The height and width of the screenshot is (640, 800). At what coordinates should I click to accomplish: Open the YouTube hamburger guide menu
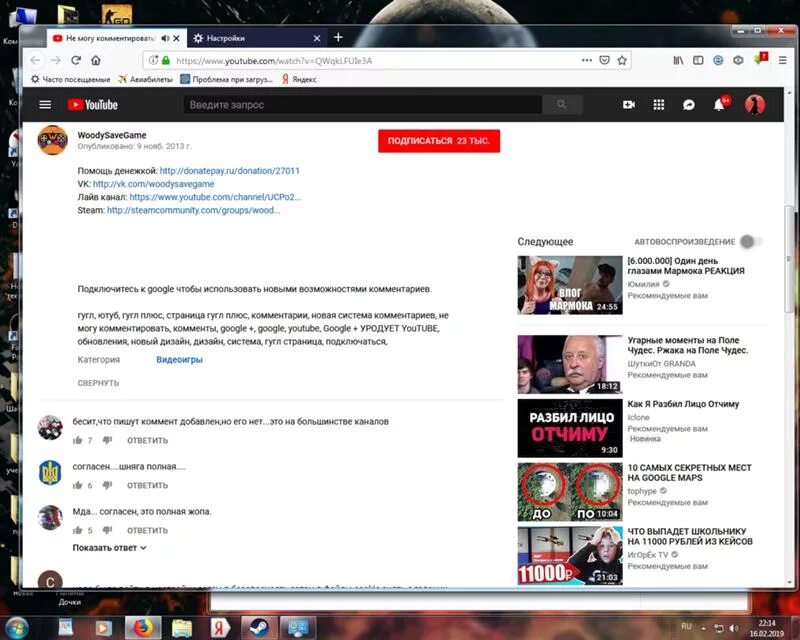tap(45, 105)
